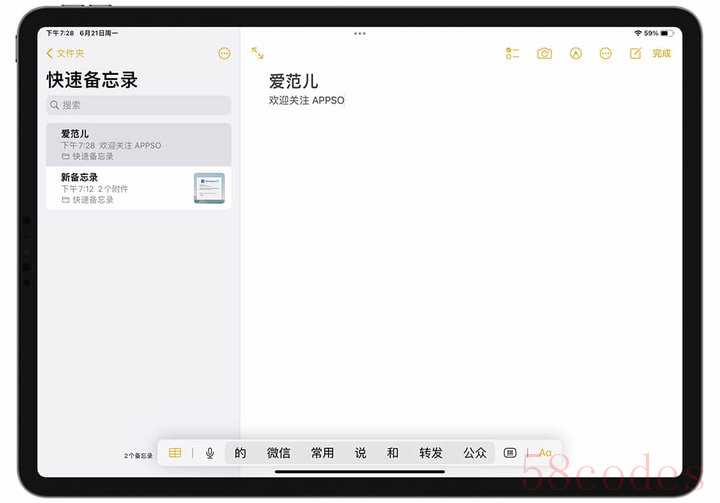Screen dimensions: 720x503
Task: Open the 新备忘录 note in the list
Action: (120, 188)
